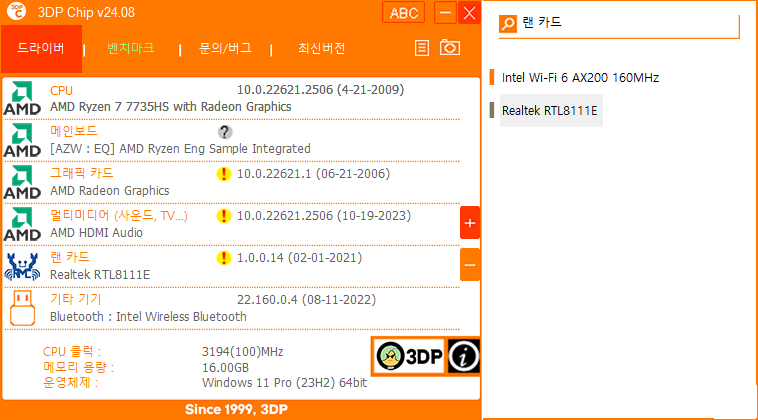This screenshot has height=420, width=758.
Task: Click the ABC language button
Action: (x=404, y=13)
